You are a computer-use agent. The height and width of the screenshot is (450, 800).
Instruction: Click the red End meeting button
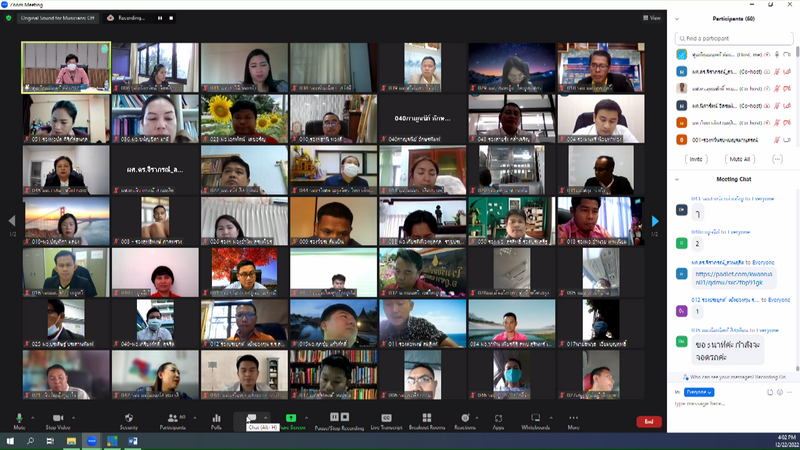point(649,421)
